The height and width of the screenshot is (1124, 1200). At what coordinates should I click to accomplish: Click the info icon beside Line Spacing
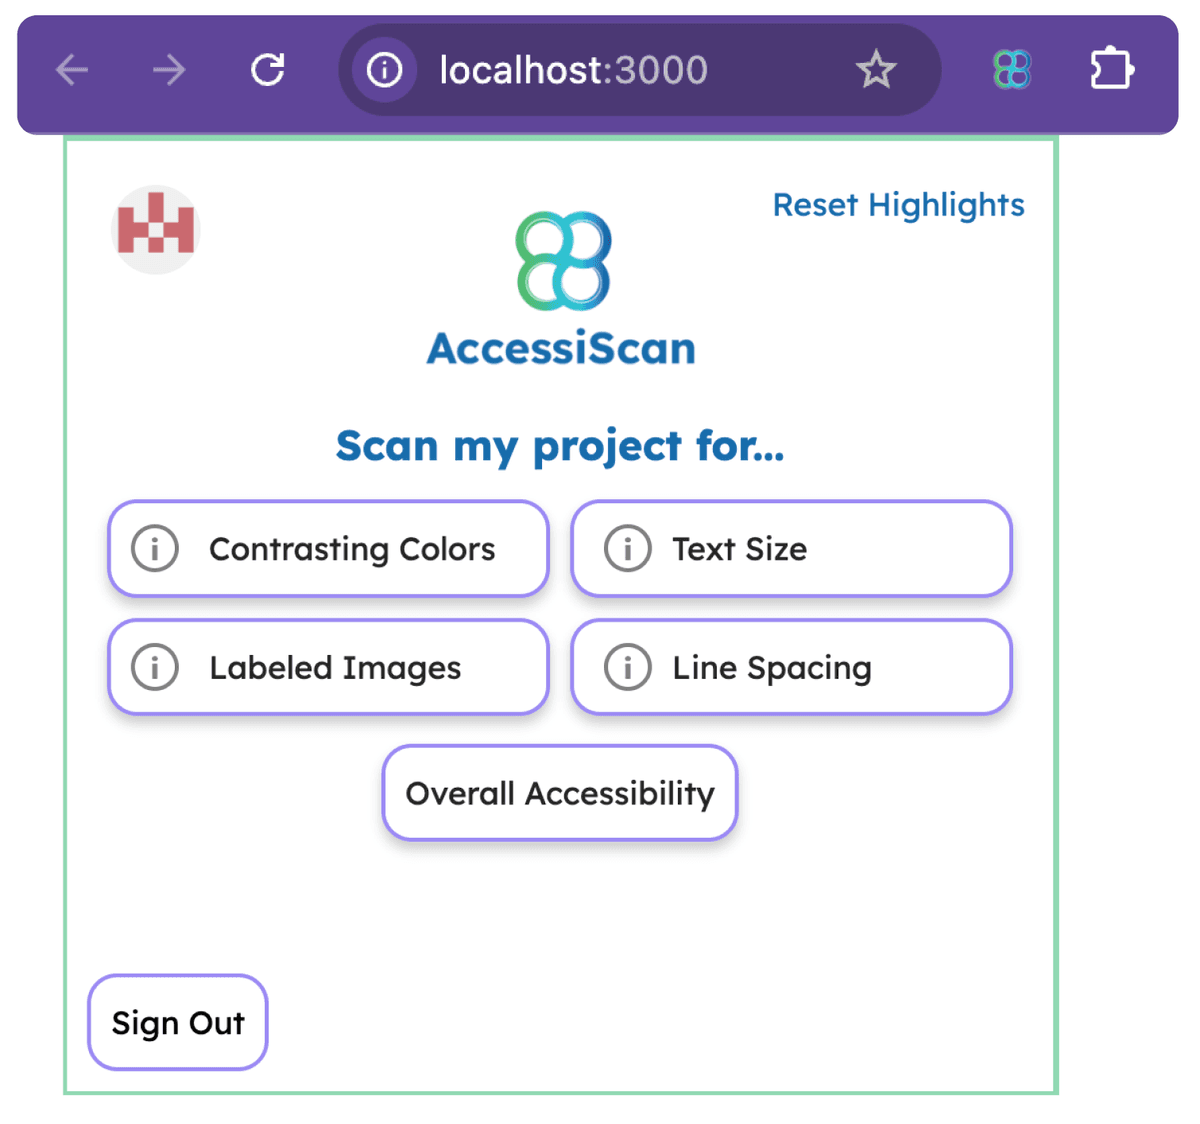pos(627,667)
